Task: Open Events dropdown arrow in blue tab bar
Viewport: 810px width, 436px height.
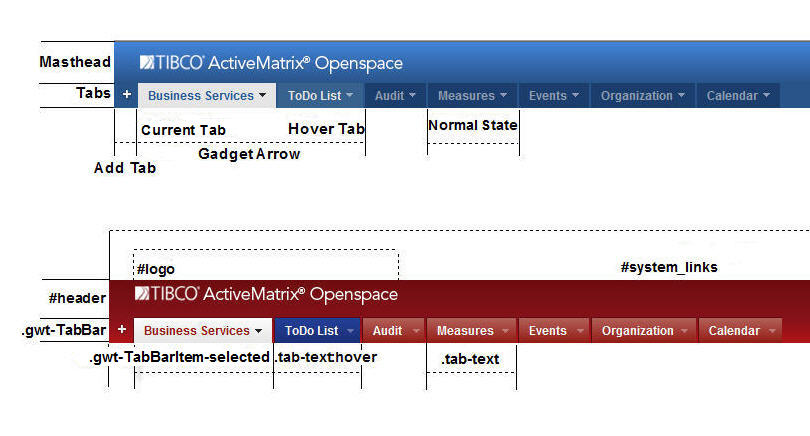Action: pyautogui.click(x=575, y=95)
